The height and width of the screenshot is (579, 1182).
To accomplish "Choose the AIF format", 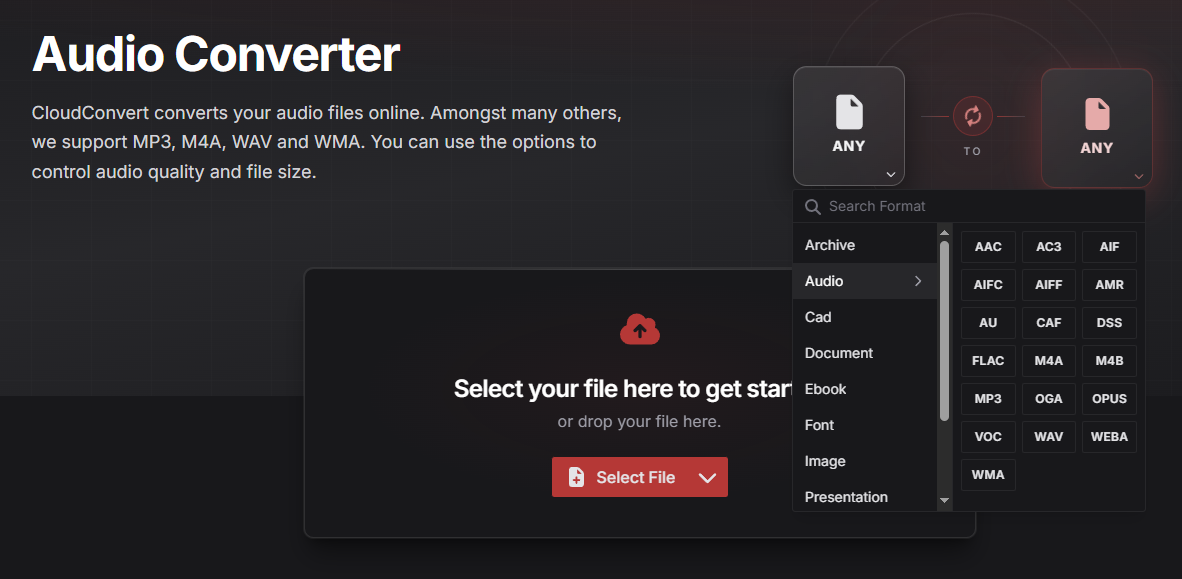I will (1110, 247).
